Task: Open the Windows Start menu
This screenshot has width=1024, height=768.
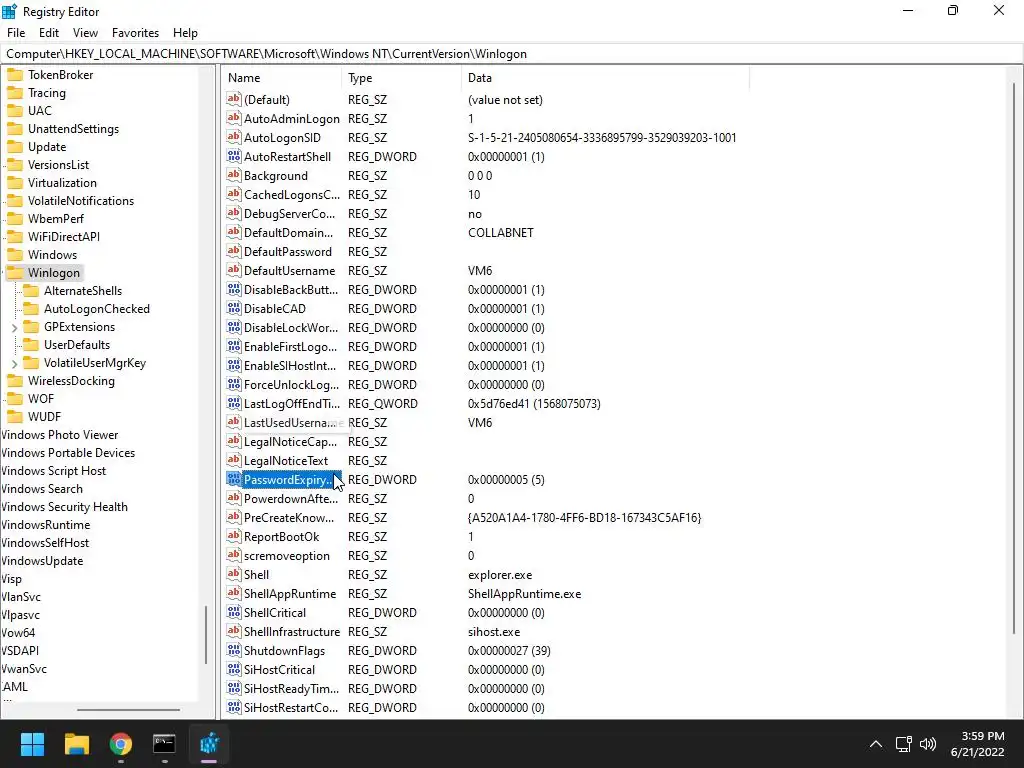Action: (x=32, y=744)
